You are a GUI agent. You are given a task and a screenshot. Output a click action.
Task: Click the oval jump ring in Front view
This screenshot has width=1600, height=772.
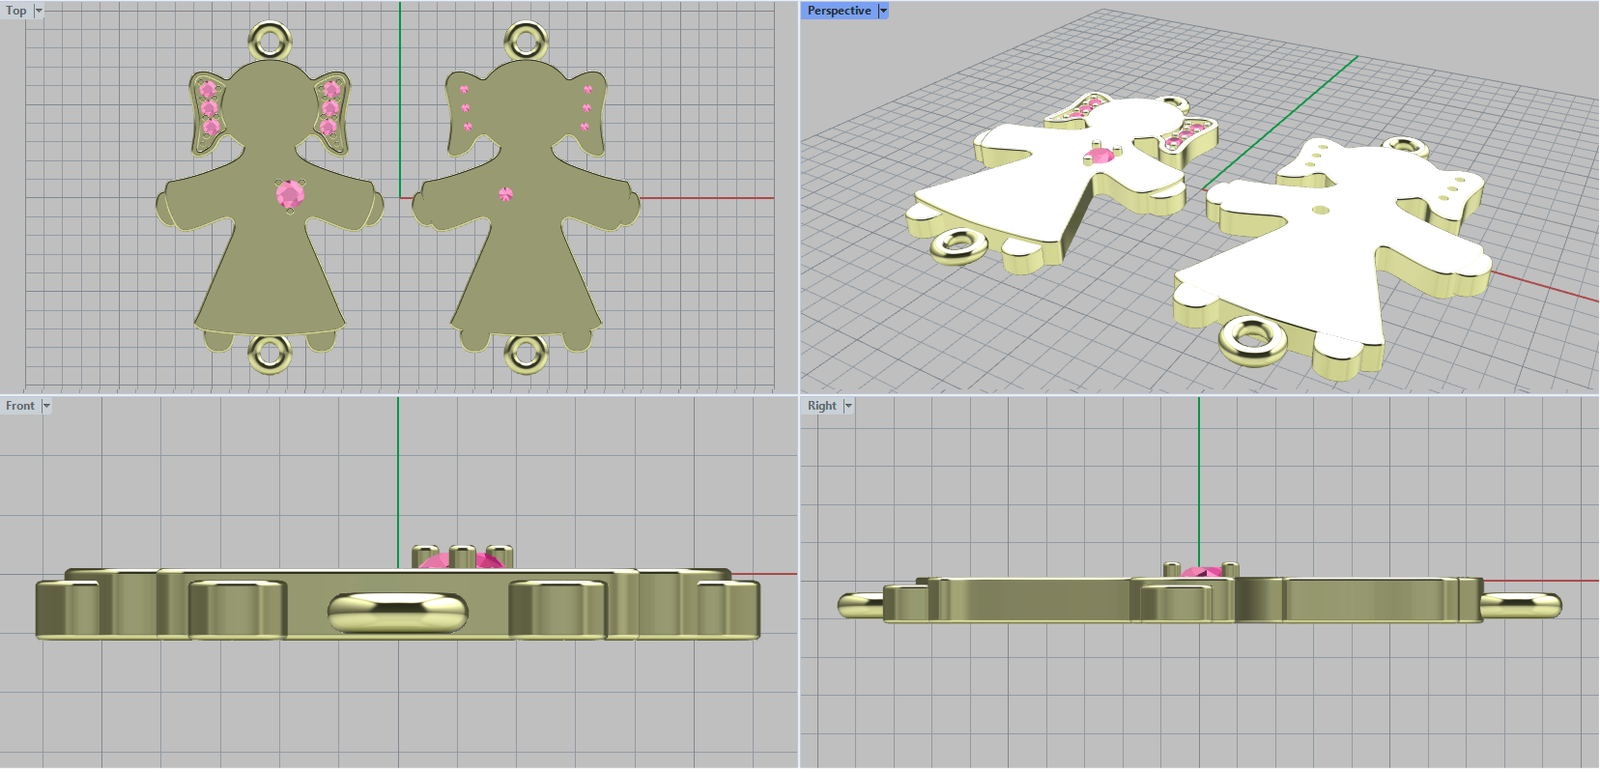pos(397,612)
